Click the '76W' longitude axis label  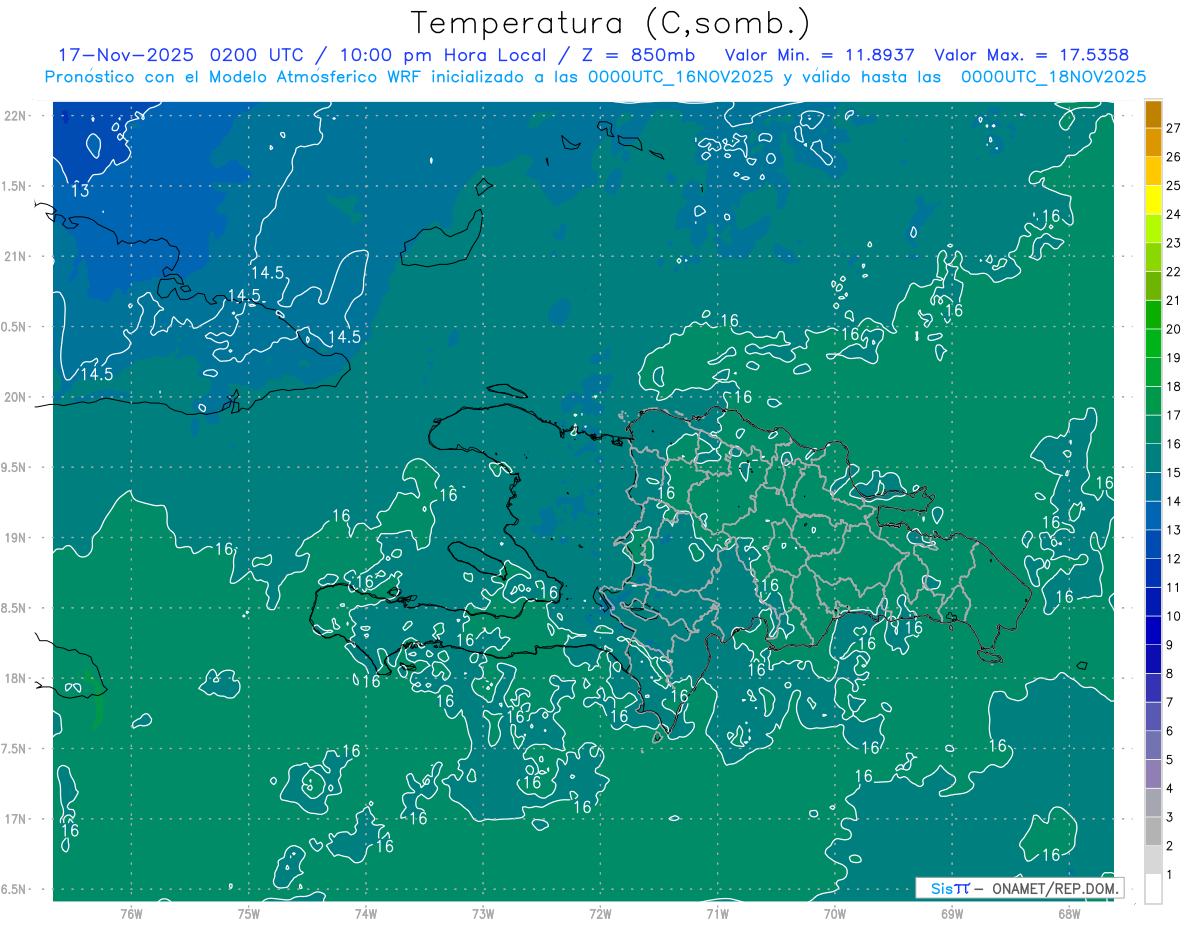[x=131, y=913]
